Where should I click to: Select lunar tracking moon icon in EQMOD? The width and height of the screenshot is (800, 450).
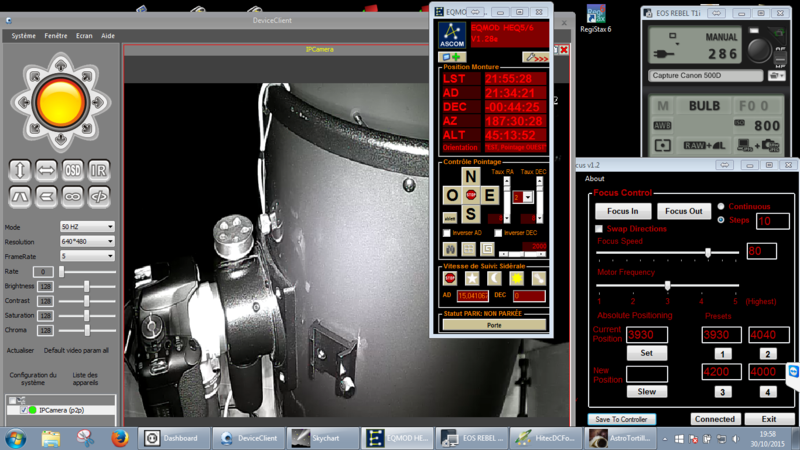[x=494, y=278]
